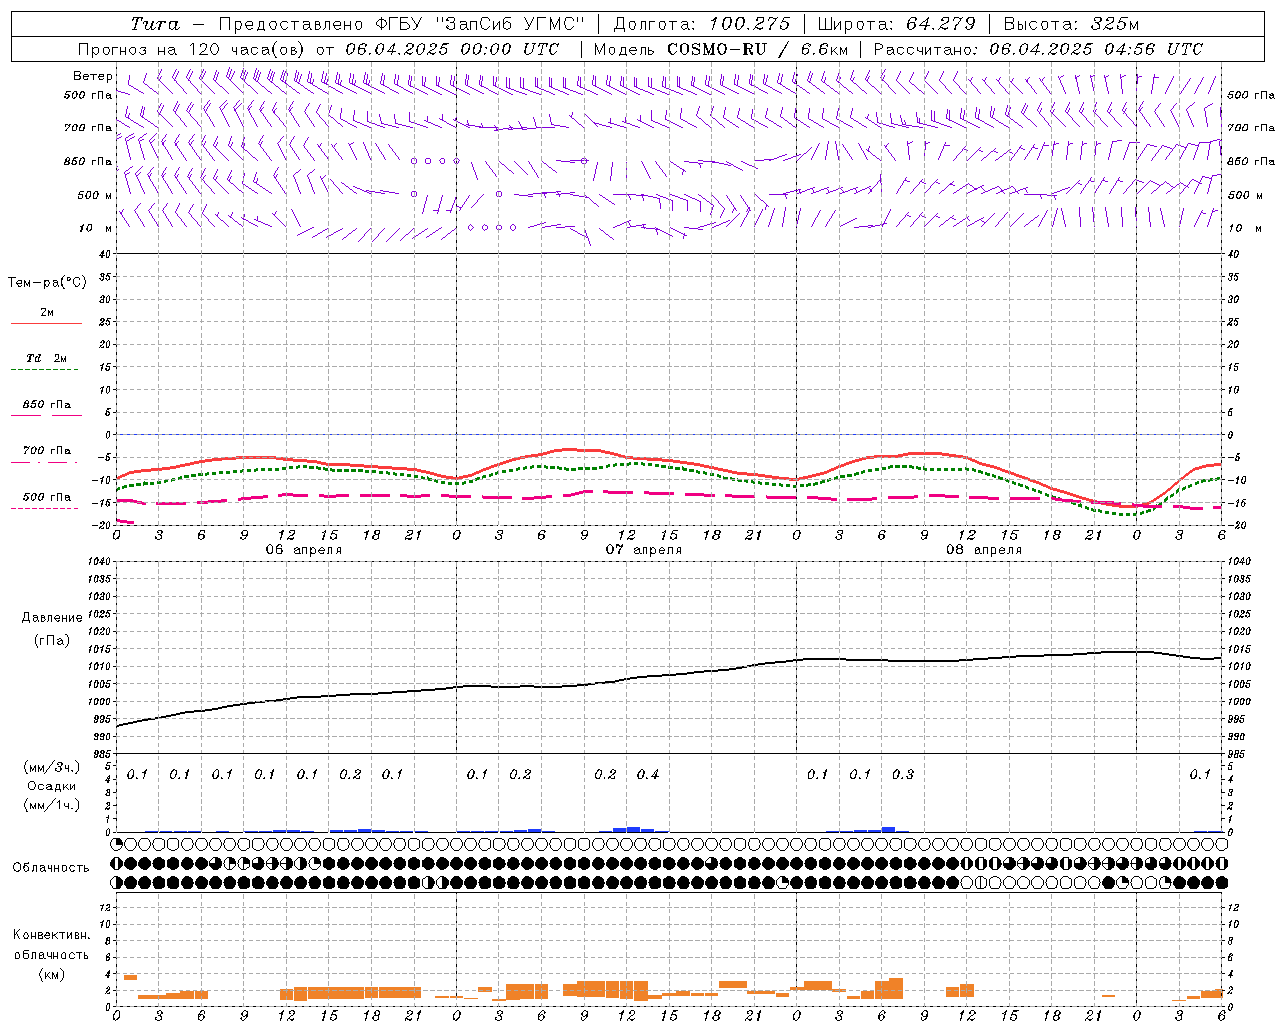Viewport: 1280px width, 1024px height.
Task: Click the "08 апреля" date label
Action: pos(984,550)
